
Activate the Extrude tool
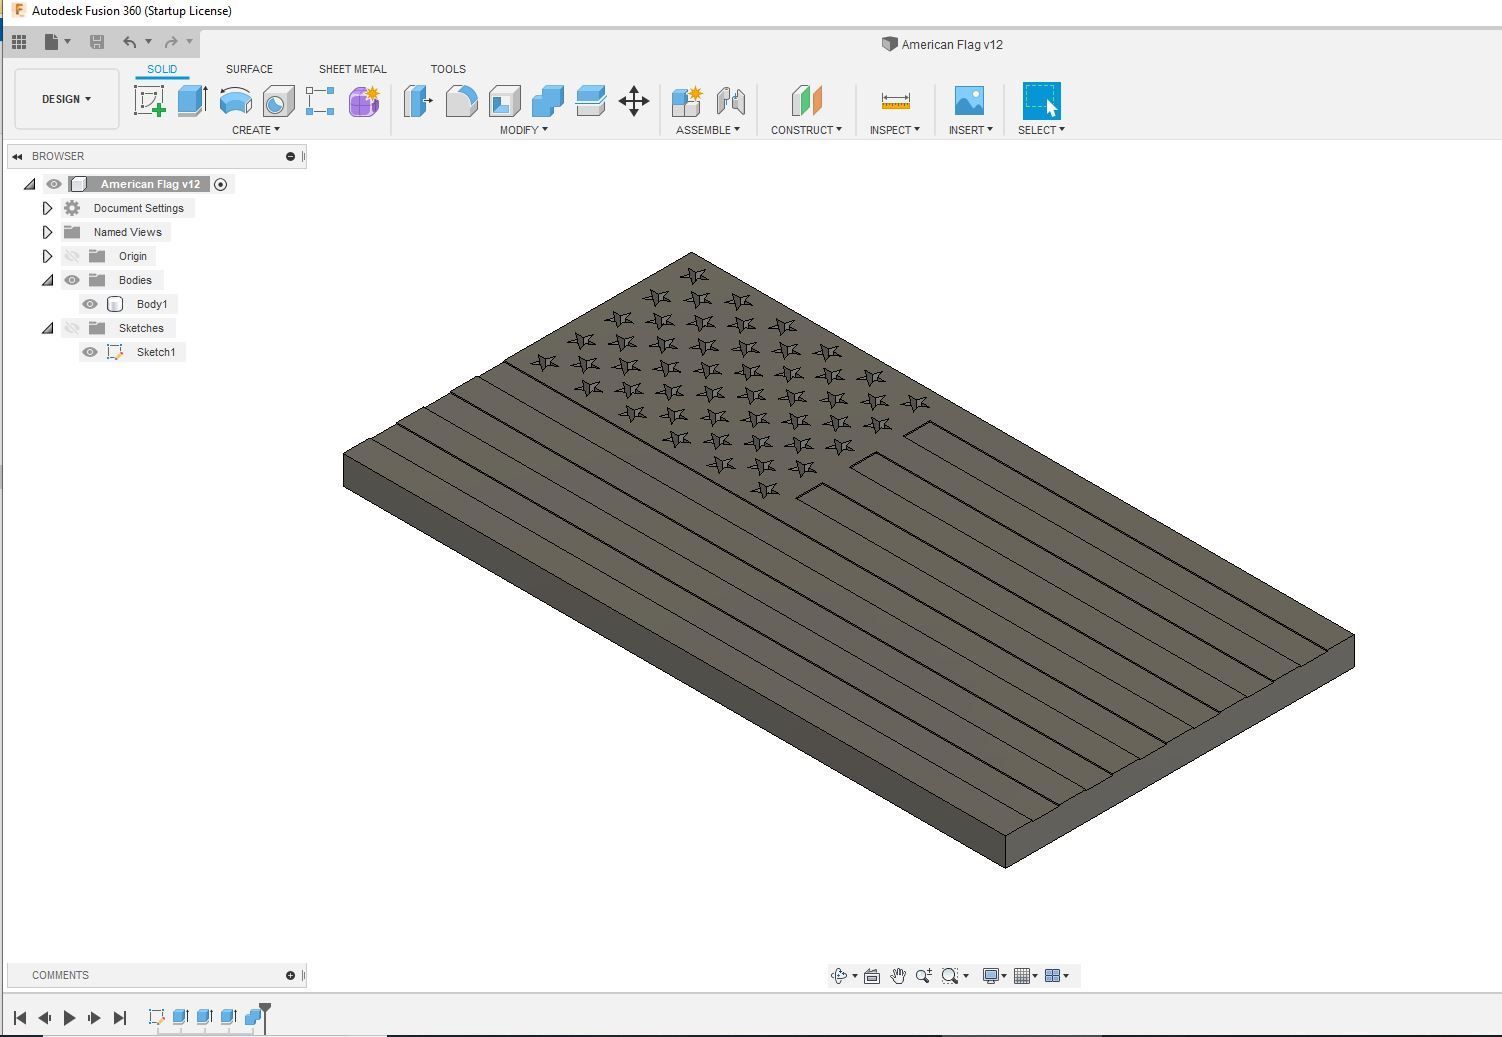click(x=191, y=101)
